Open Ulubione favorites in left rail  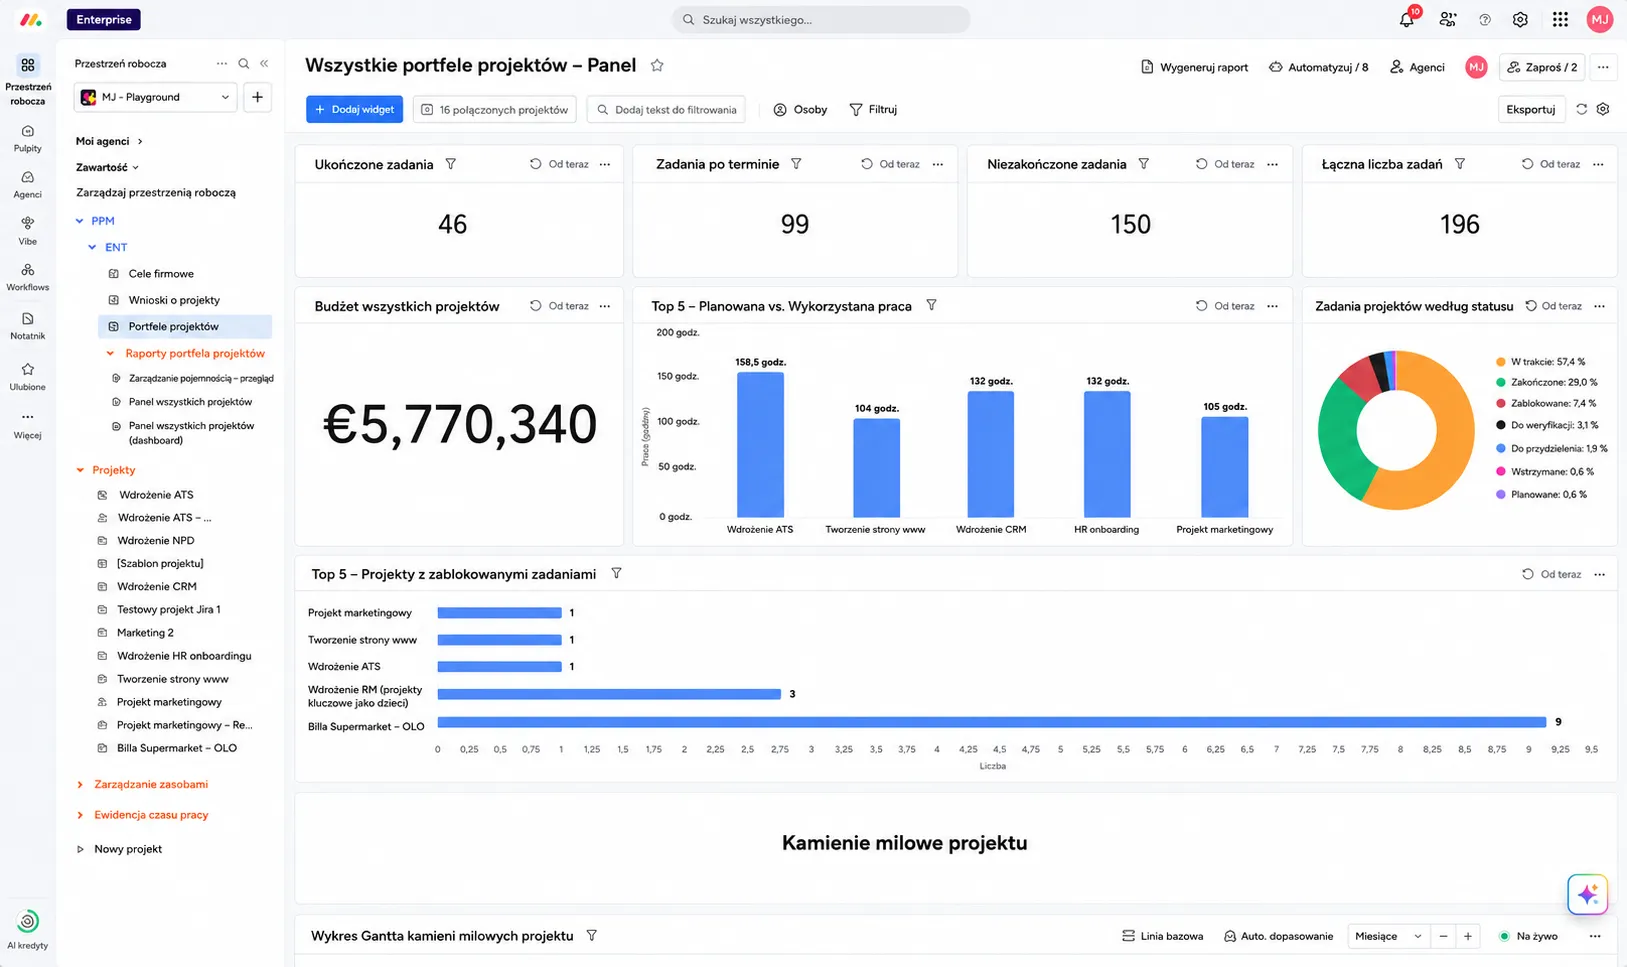click(x=28, y=376)
